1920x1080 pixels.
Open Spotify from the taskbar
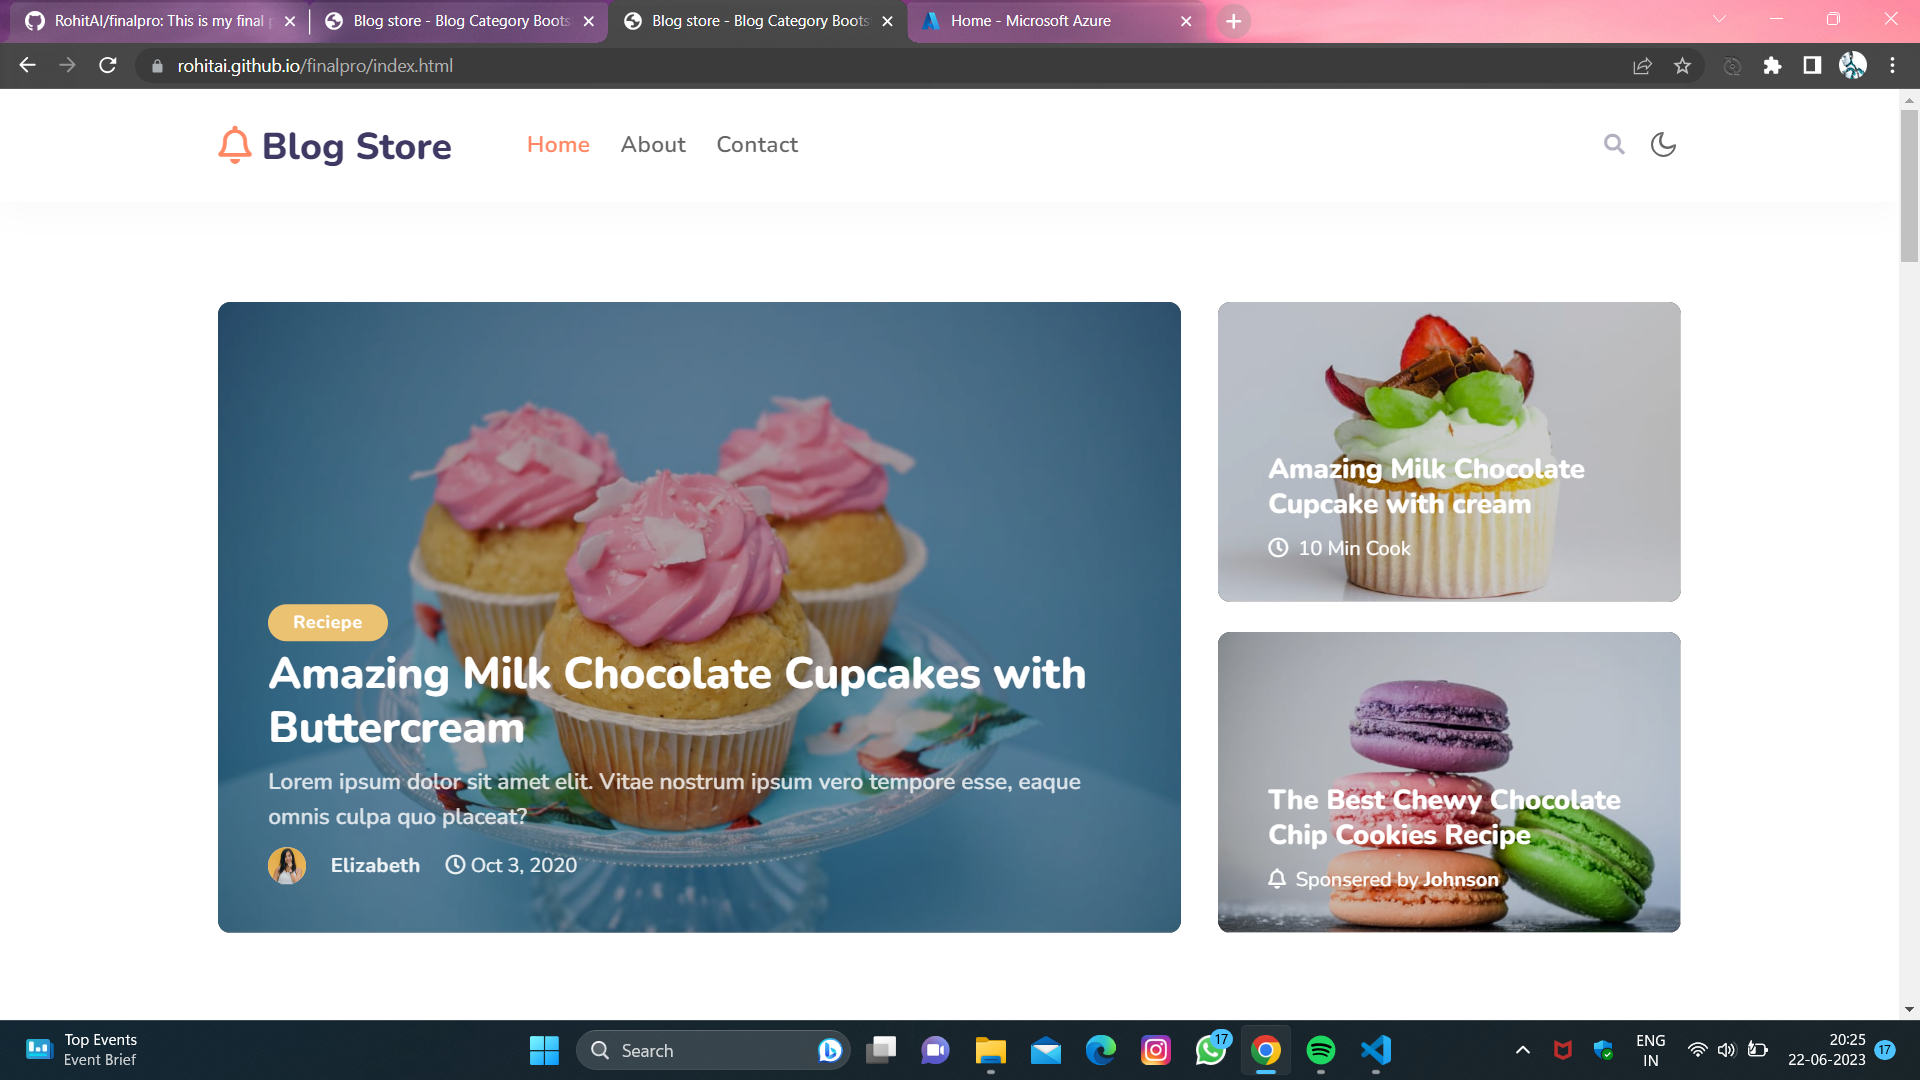pyautogui.click(x=1321, y=1050)
